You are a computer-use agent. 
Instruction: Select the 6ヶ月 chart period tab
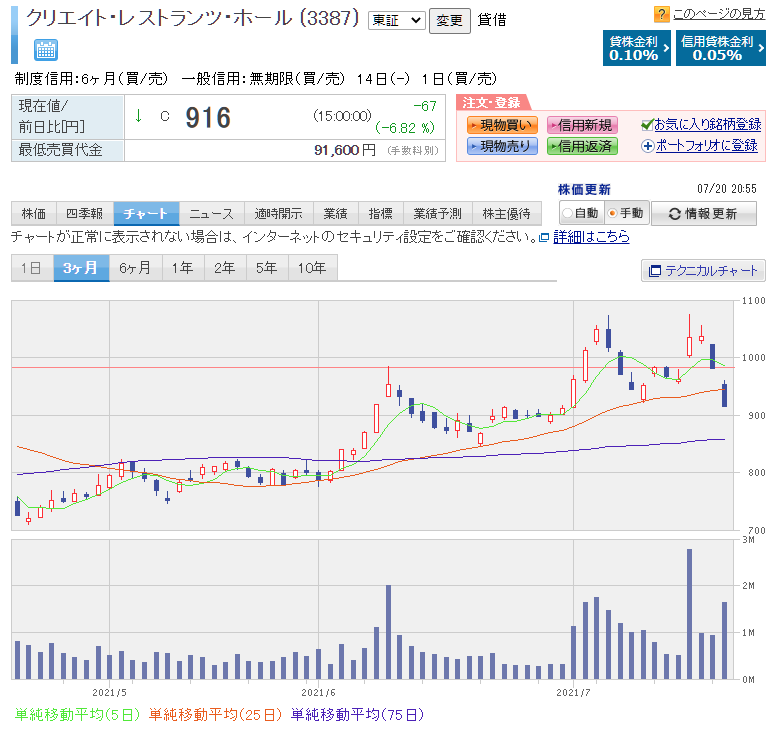[133, 268]
